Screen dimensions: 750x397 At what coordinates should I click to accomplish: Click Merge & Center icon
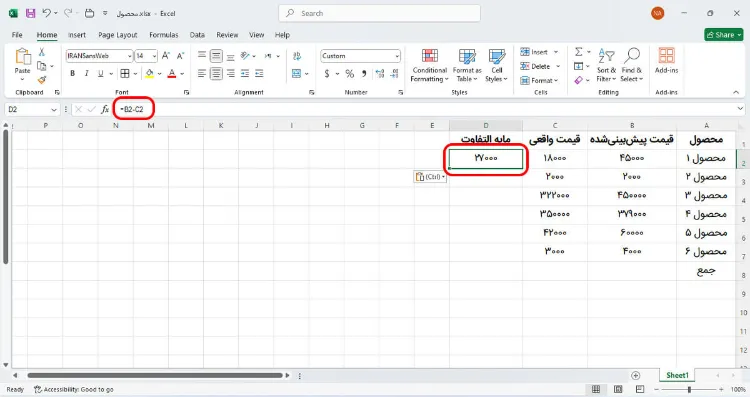(297, 74)
